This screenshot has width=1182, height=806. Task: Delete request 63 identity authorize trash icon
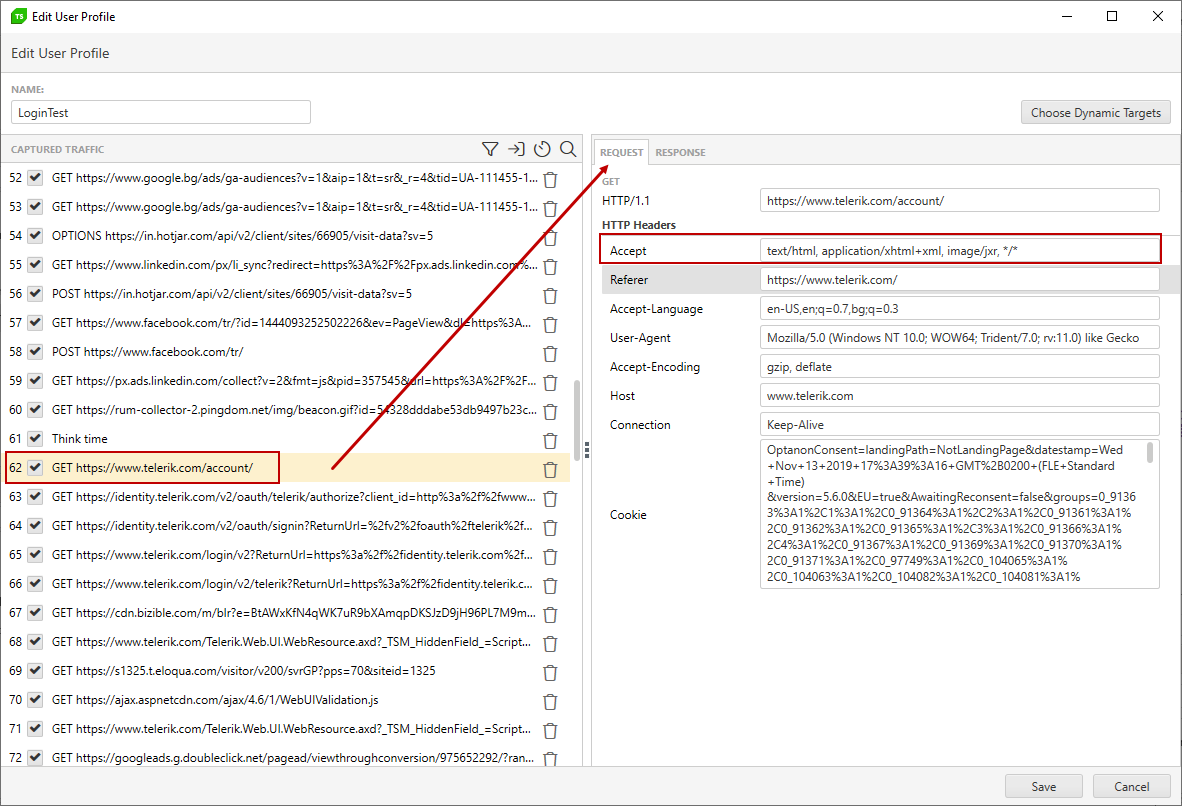click(x=550, y=498)
